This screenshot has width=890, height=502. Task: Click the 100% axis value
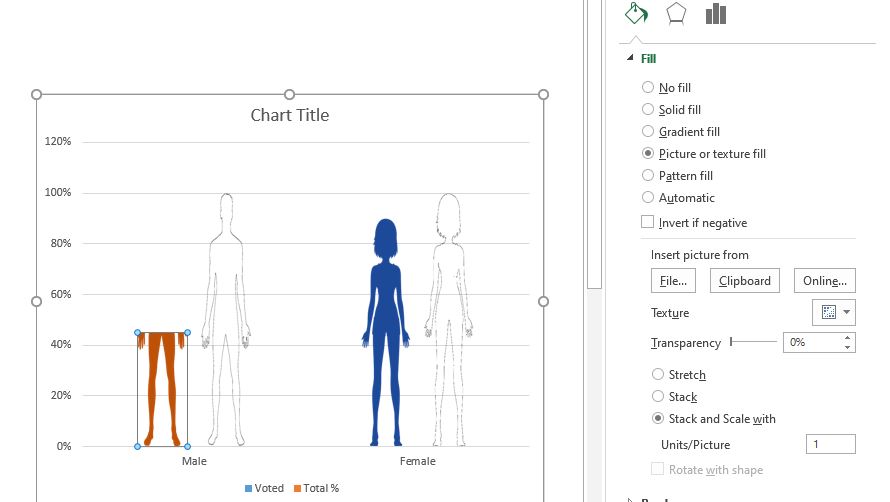58,193
